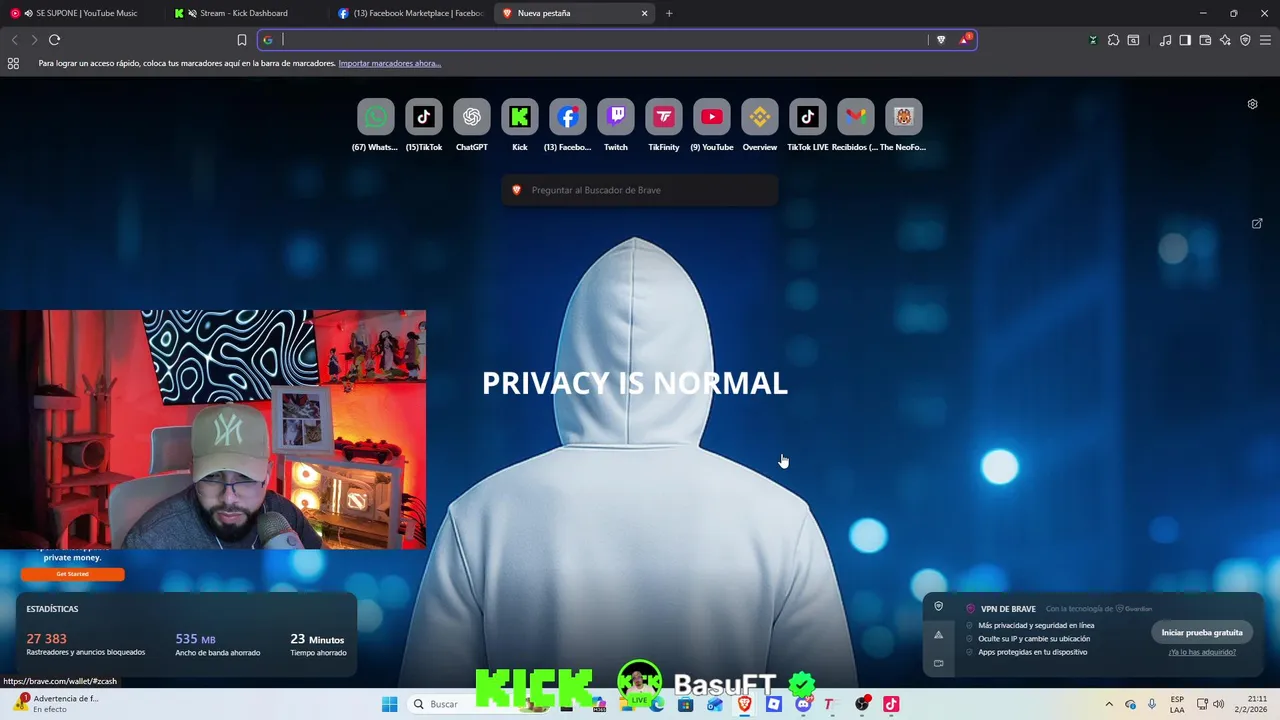Open Discord icon in taskbar
The height and width of the screenshot is (720, 1280).
pyautogui.click(x=803, y=704)
